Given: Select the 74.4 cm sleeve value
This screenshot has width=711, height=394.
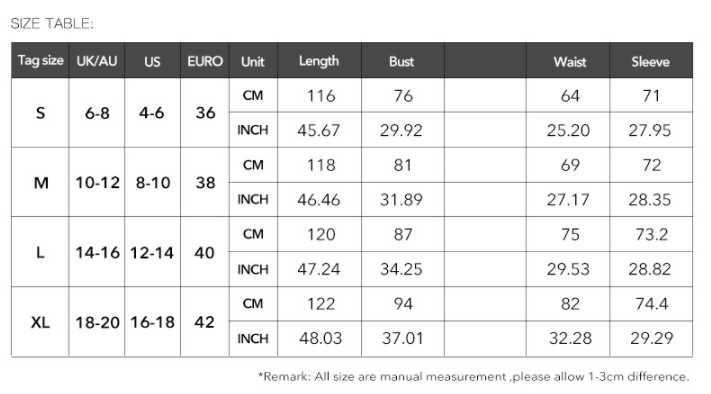Looking at the screenshot, I should click(x=651, y=304).
